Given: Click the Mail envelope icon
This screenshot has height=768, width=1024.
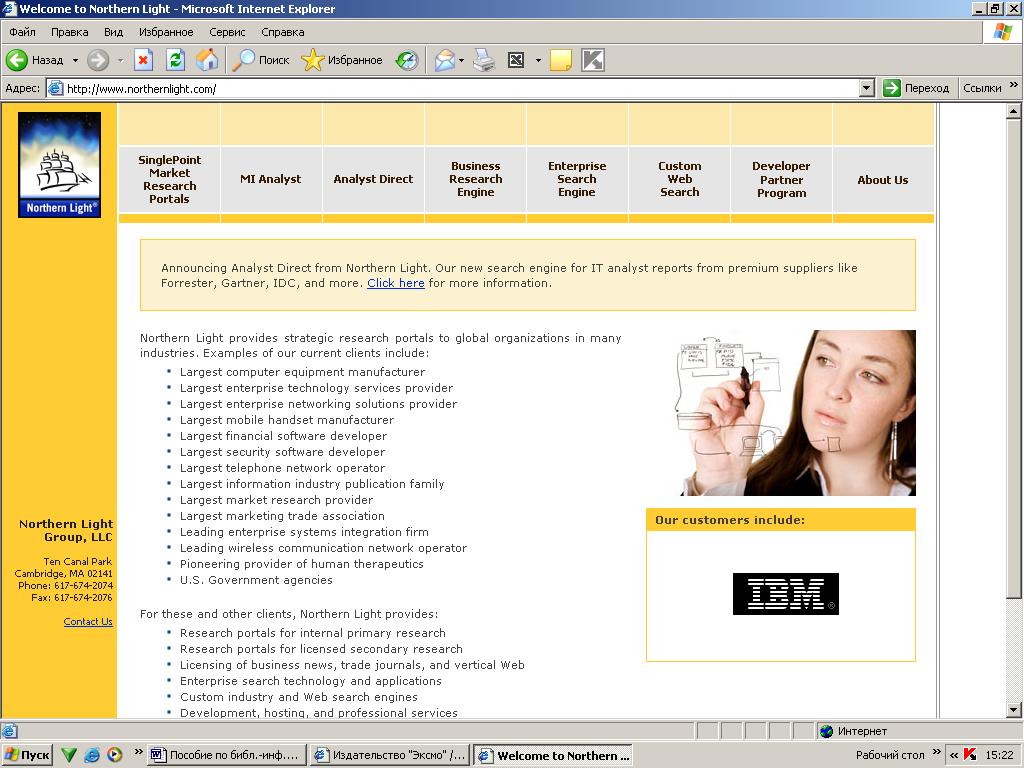Looking at the screenshot, I should (x=444, y=60).
